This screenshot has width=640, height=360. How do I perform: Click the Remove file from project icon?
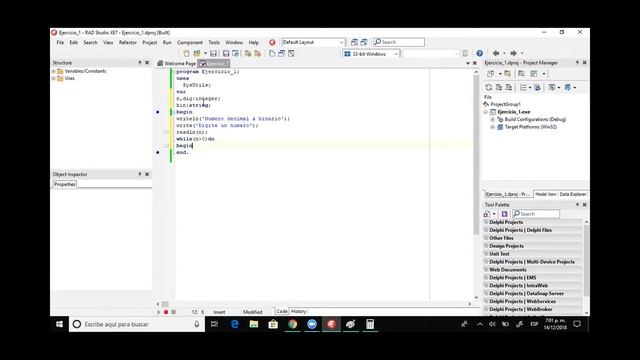coord(258,53)
